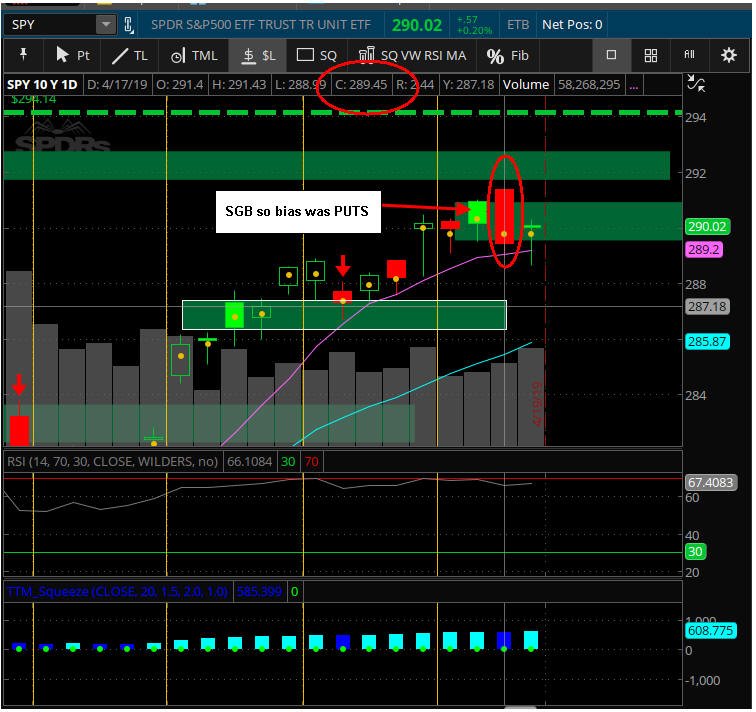Select the Pointer (Pt) tool
756x712 pixels.
tap(73, 55)
